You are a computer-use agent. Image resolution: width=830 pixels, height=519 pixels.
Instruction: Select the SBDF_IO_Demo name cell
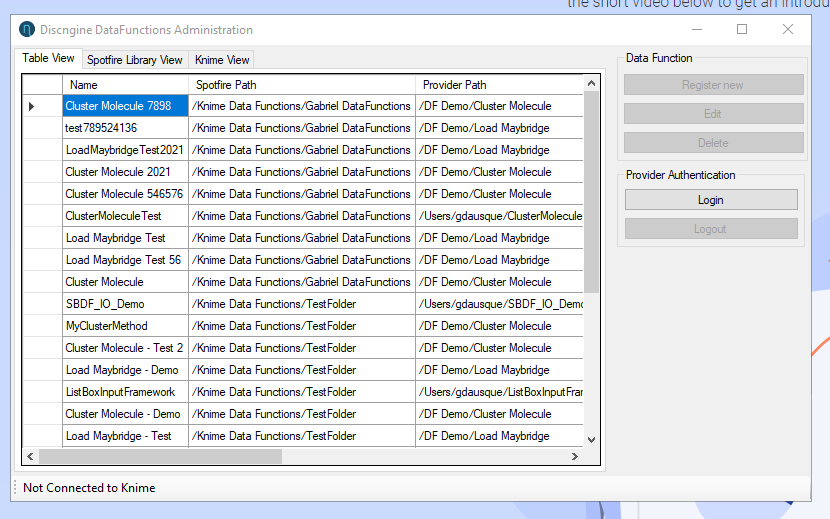125,304
